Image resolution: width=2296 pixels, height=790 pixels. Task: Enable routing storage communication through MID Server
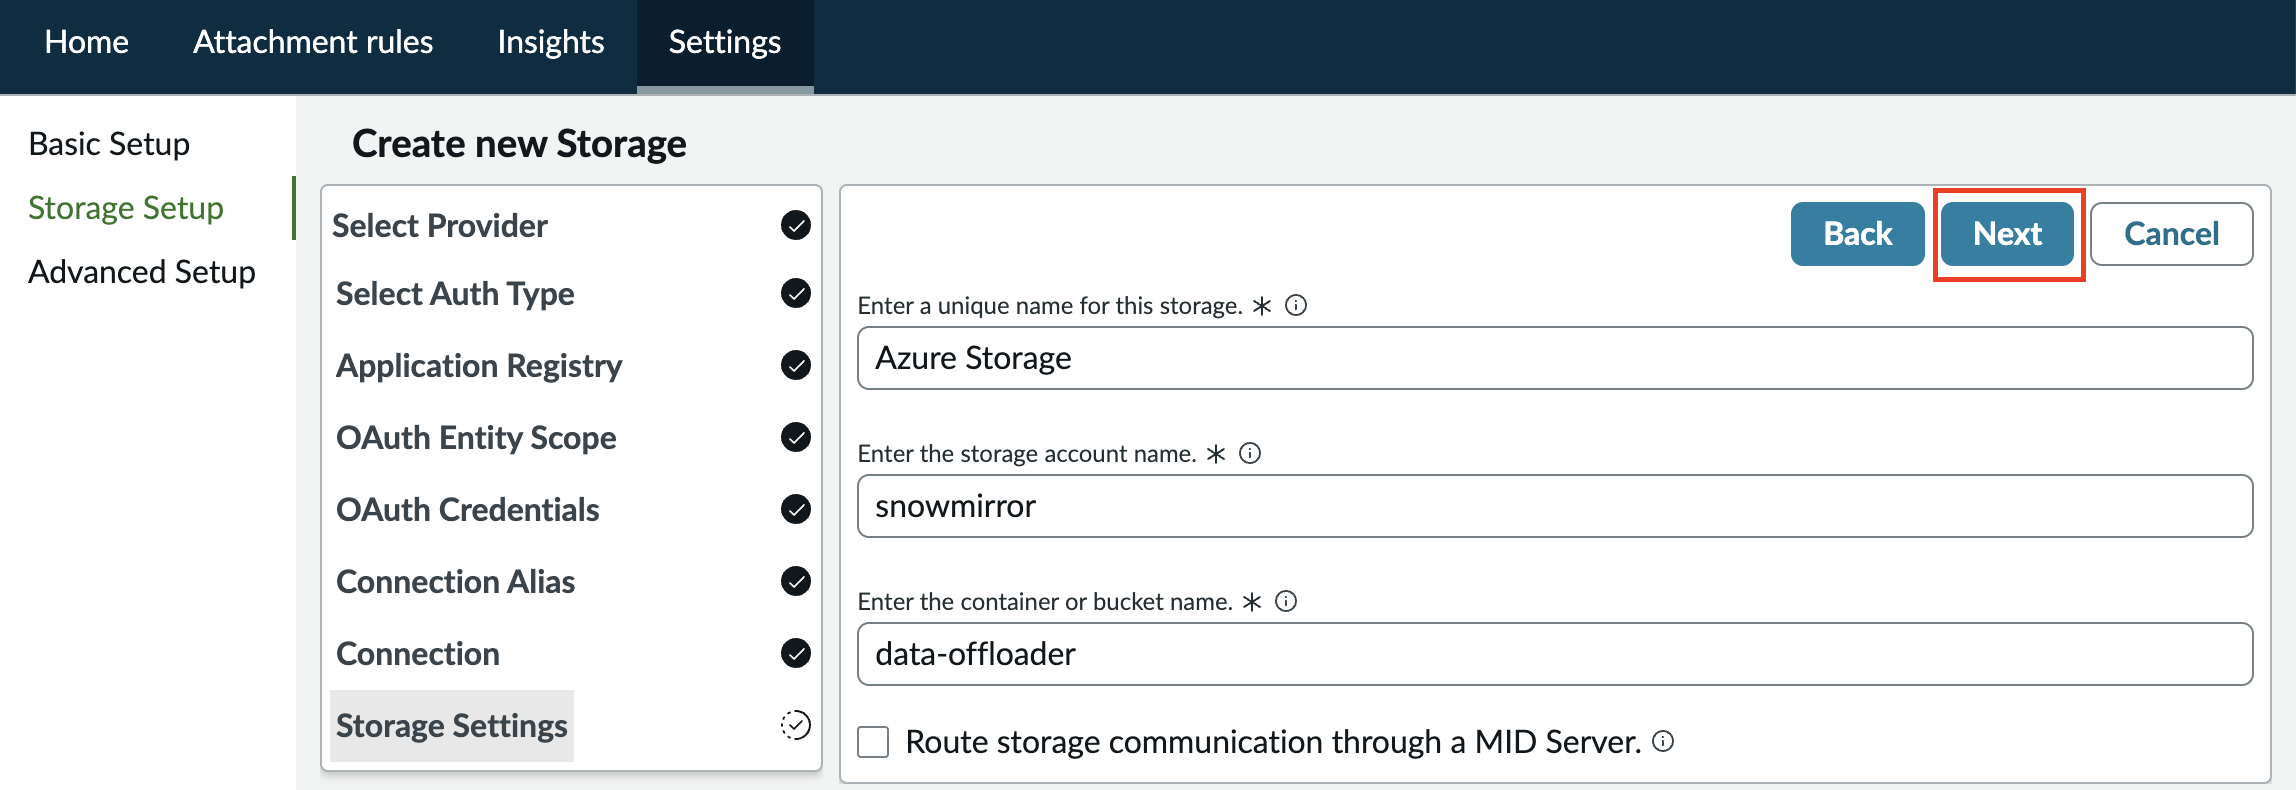pyautogui.click(x=873, y=742)
